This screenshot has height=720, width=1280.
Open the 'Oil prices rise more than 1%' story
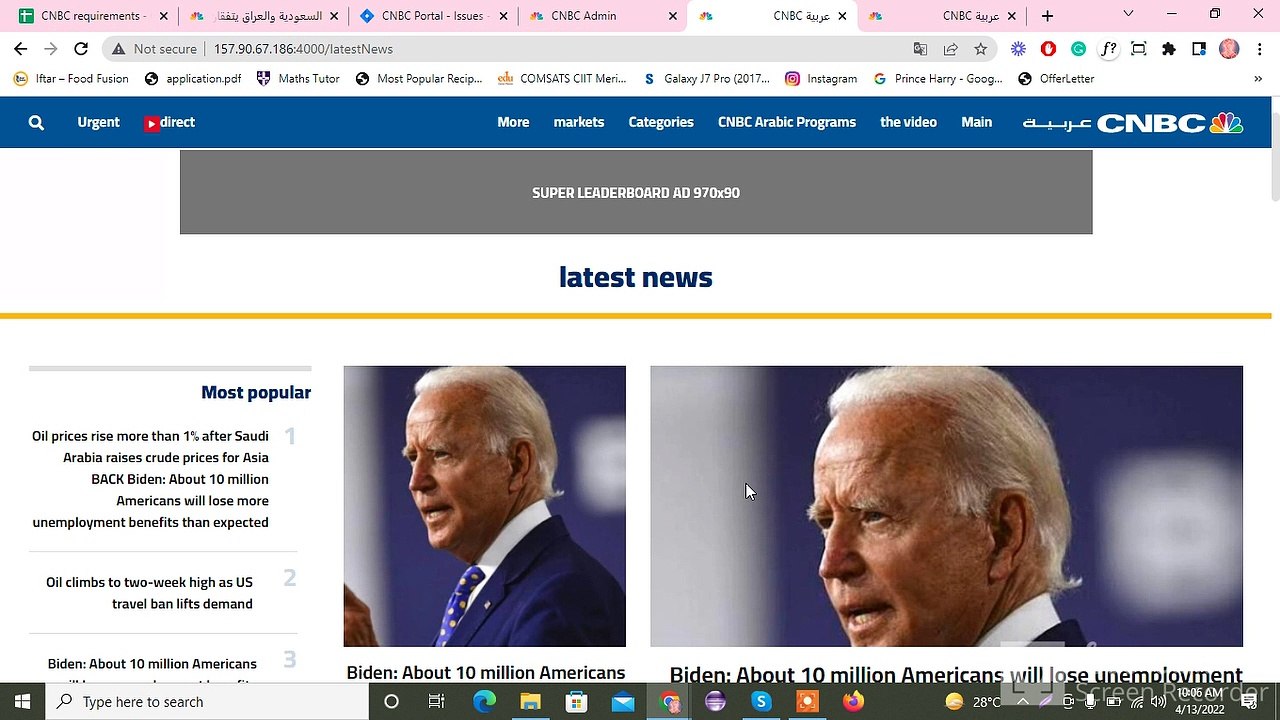click(150, 479)
